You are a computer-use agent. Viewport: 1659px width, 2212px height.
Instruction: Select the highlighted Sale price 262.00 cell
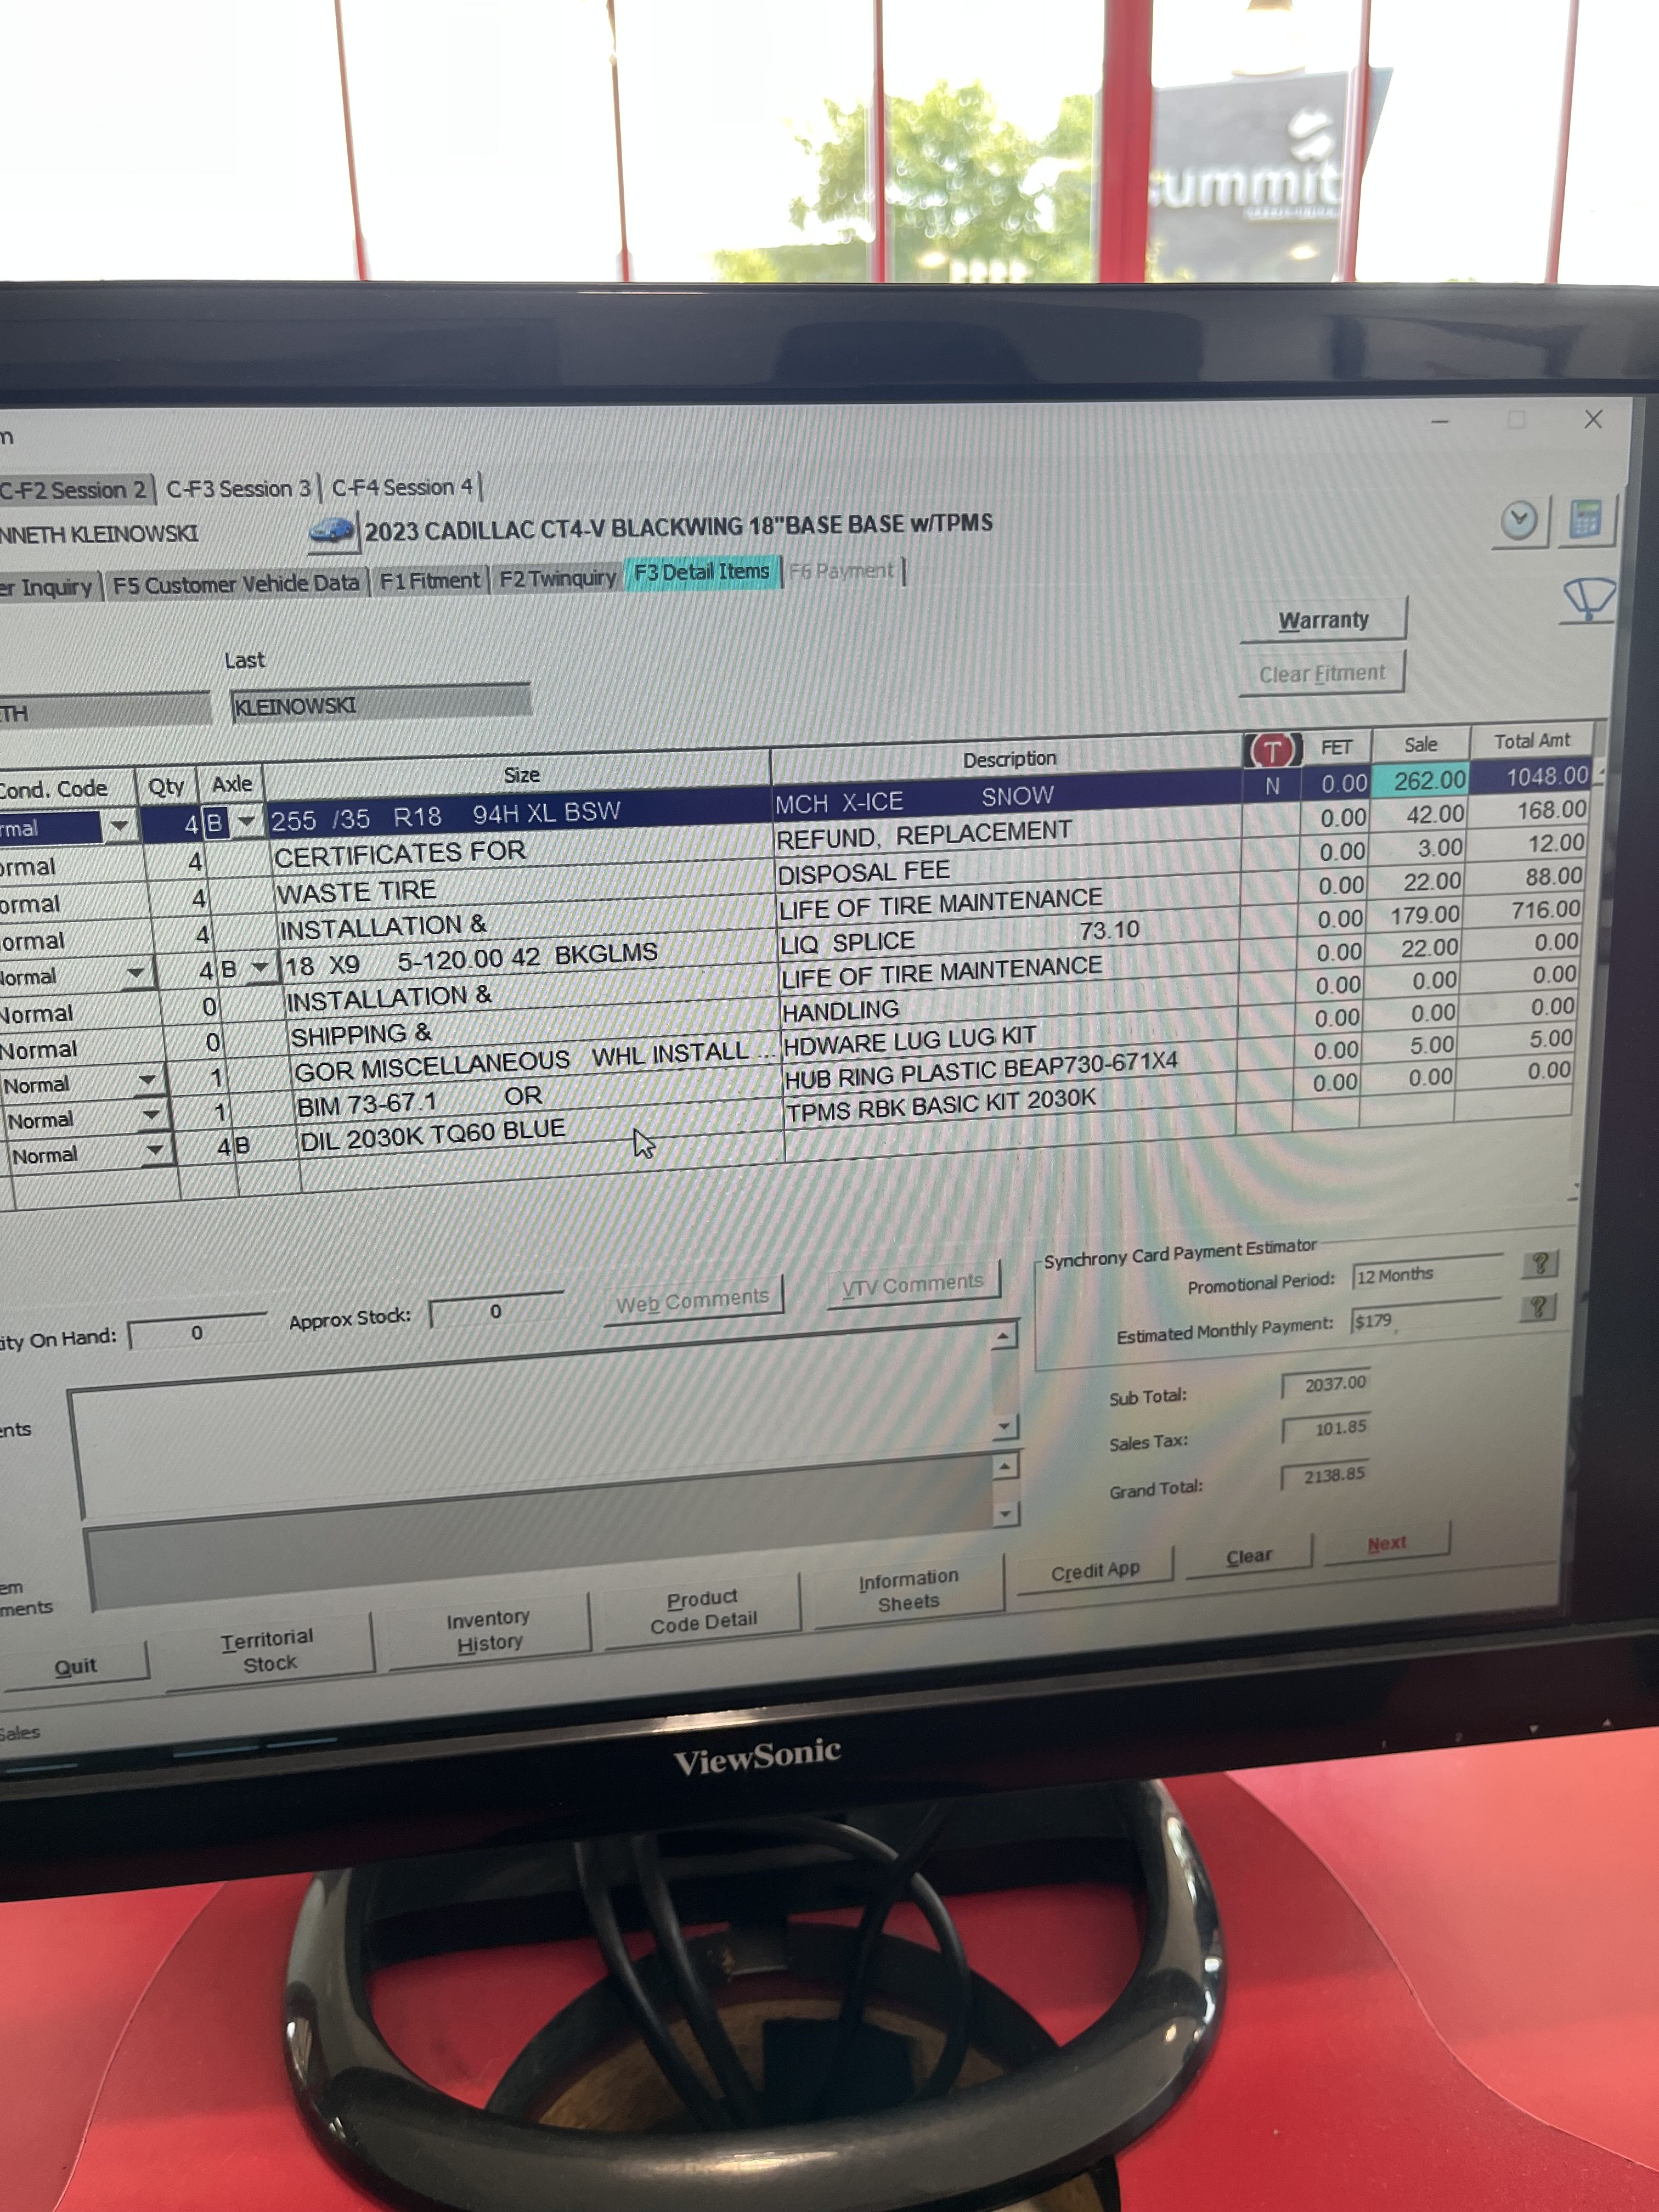pyautogui.click(x=1420, y=780)
